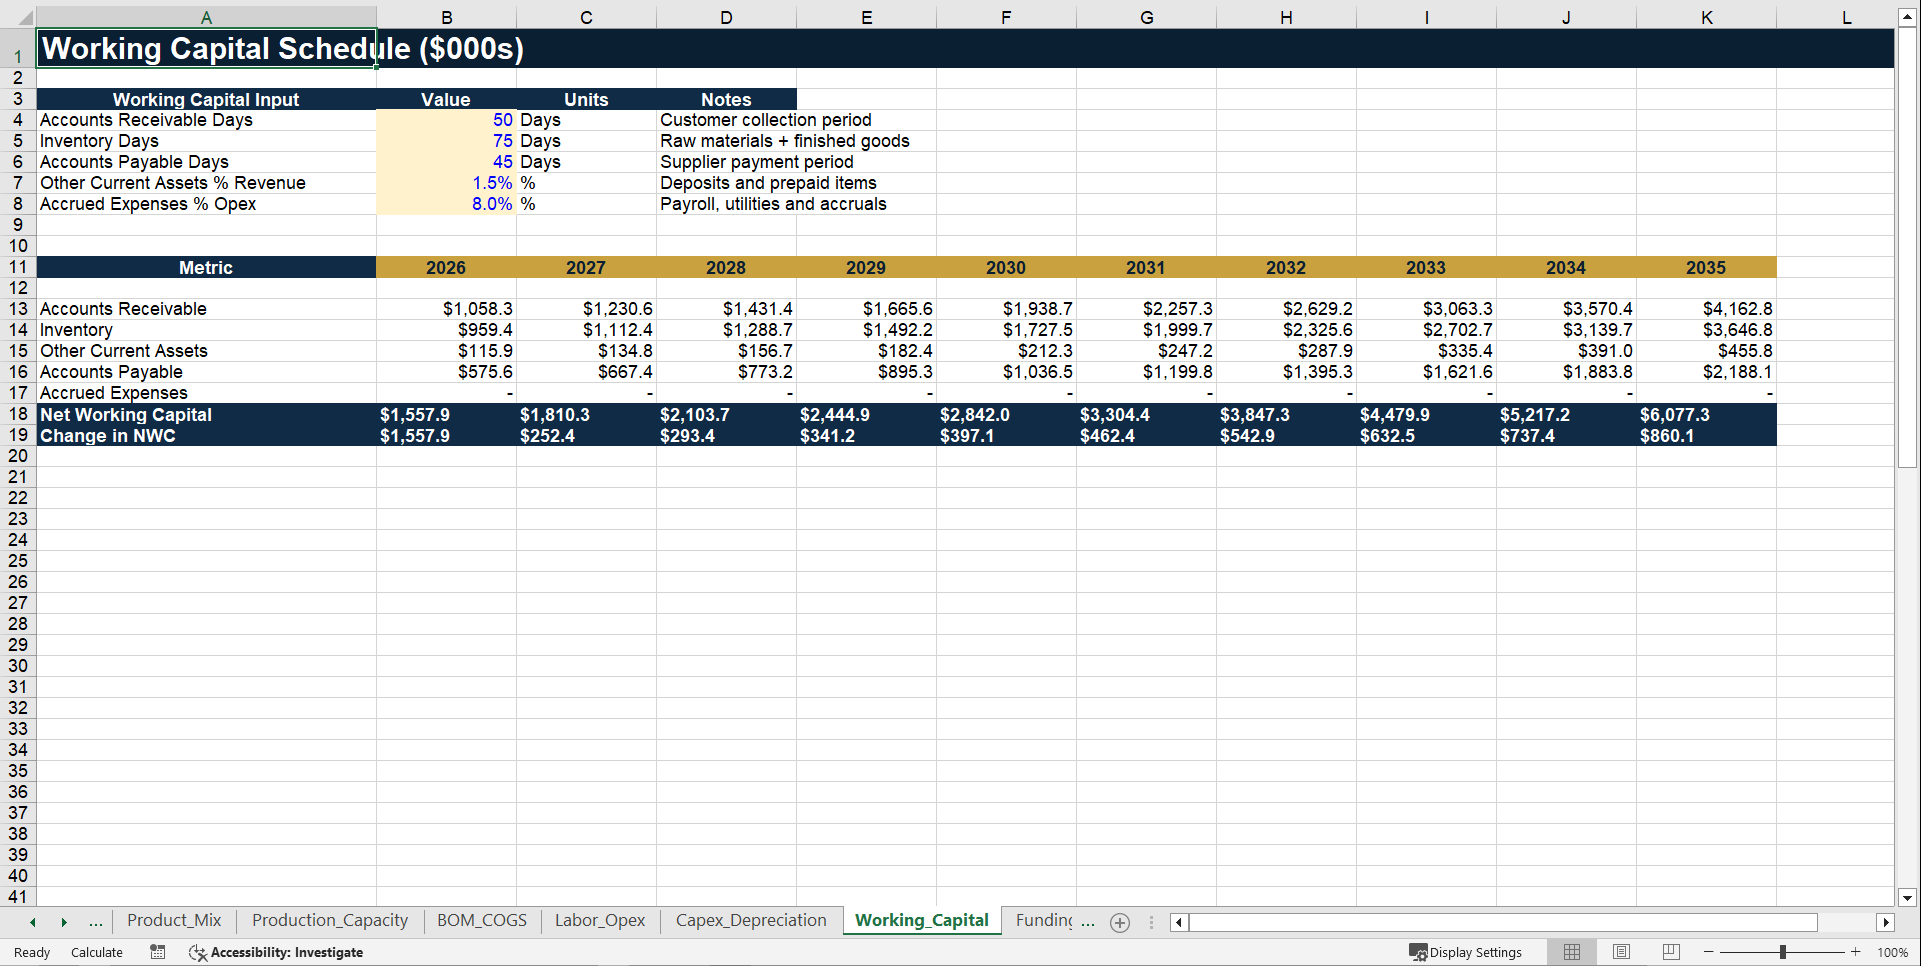1921x966 pixels.
Task: Select column F header
Action: click(1006, 17)
